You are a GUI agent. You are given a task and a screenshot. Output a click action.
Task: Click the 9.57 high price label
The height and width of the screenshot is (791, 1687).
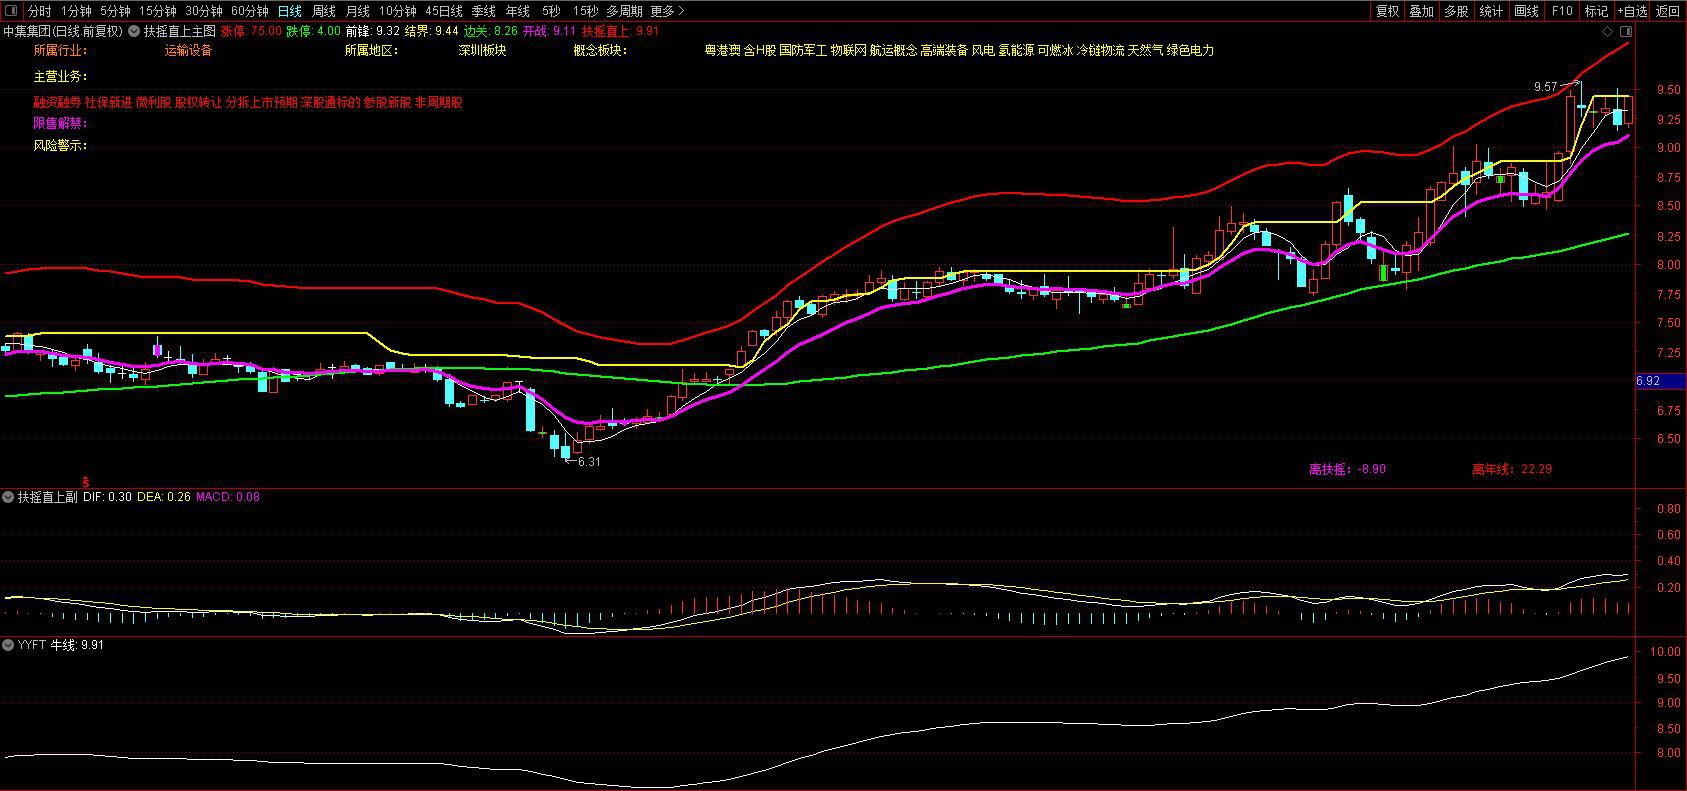[x=1546, y=87]
